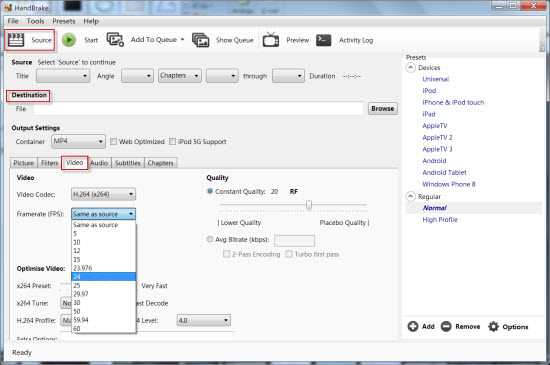Choose 15 in the framerate list

click(103, 259)
